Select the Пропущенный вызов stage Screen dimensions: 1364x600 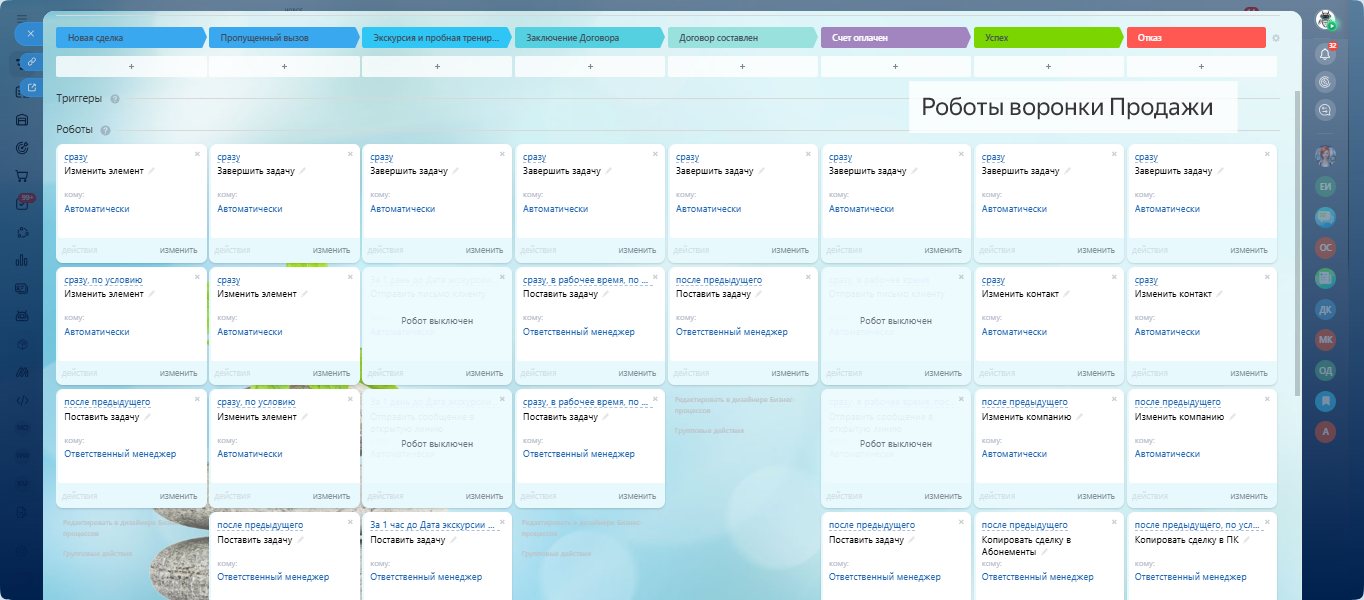tap(284, 38)
